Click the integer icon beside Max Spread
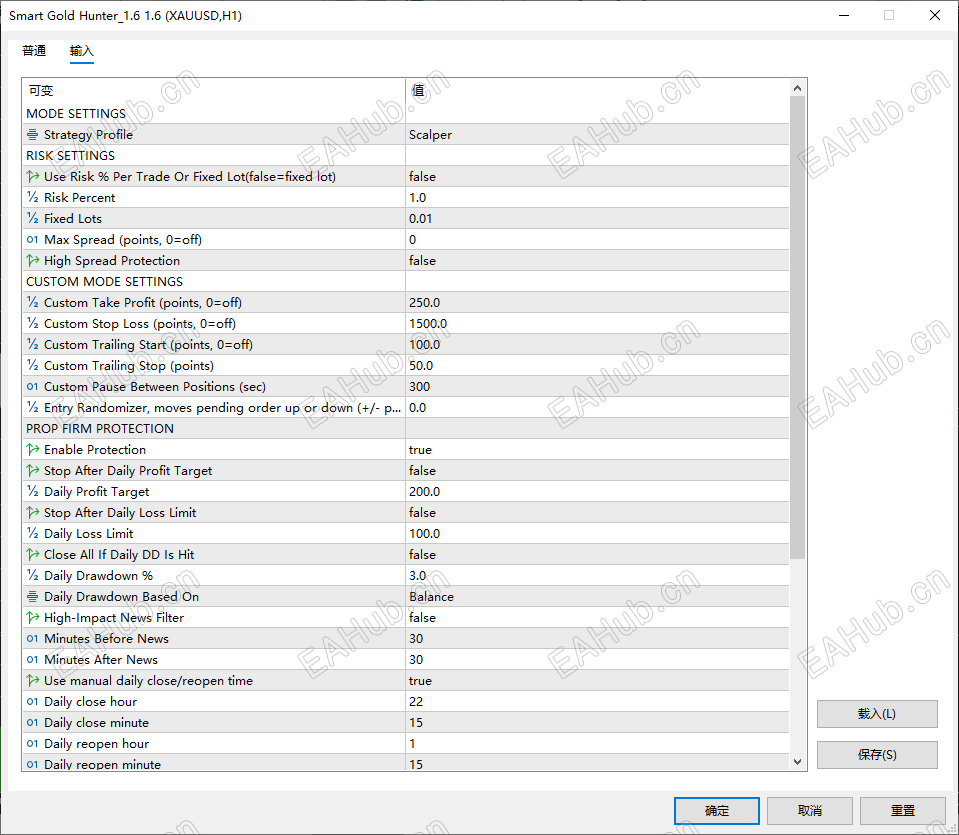 [x=32, y=240]
